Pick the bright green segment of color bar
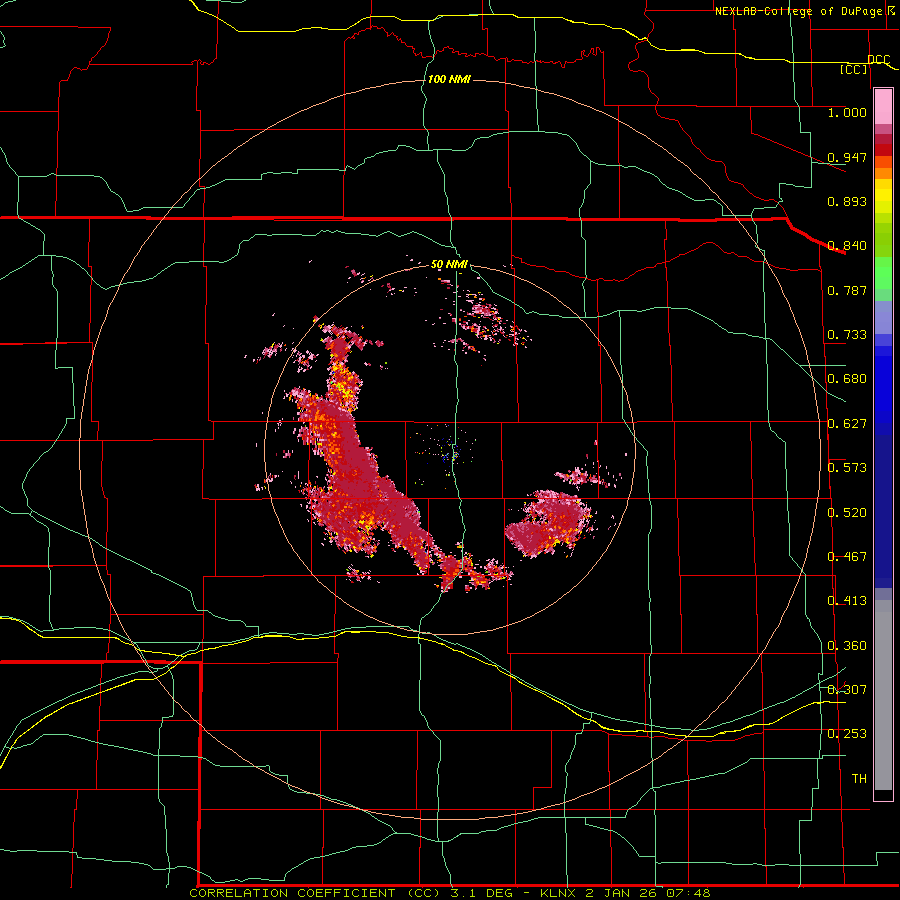The height and width of the screenshot is (900, 900). tap(883, 273)
